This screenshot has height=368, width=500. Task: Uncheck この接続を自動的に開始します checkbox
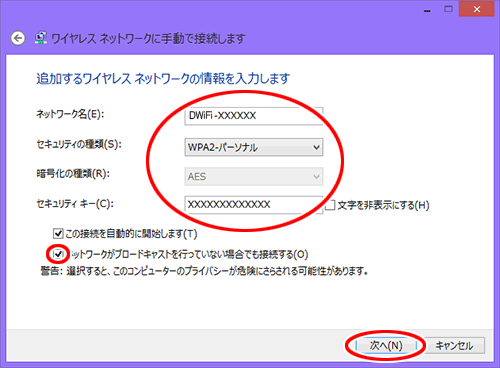[x=58, y=234]
